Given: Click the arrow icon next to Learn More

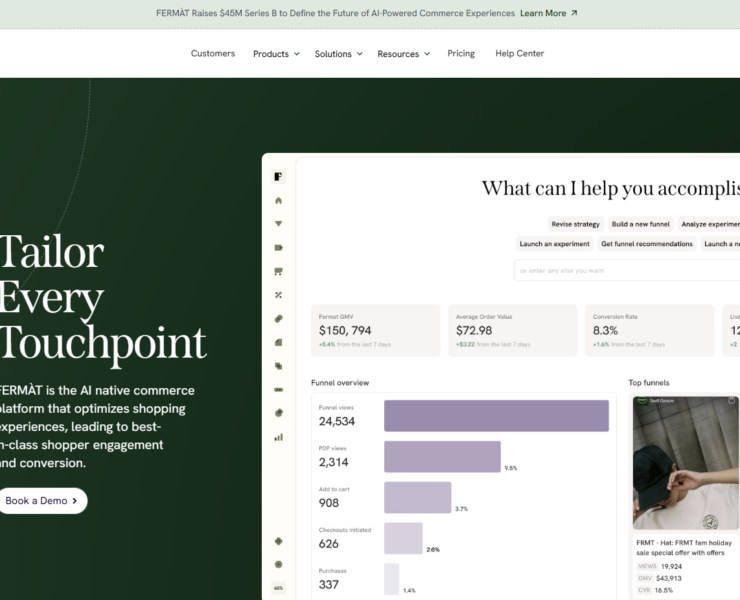Looking at the screenshot, I should click(x=574, y=13).
